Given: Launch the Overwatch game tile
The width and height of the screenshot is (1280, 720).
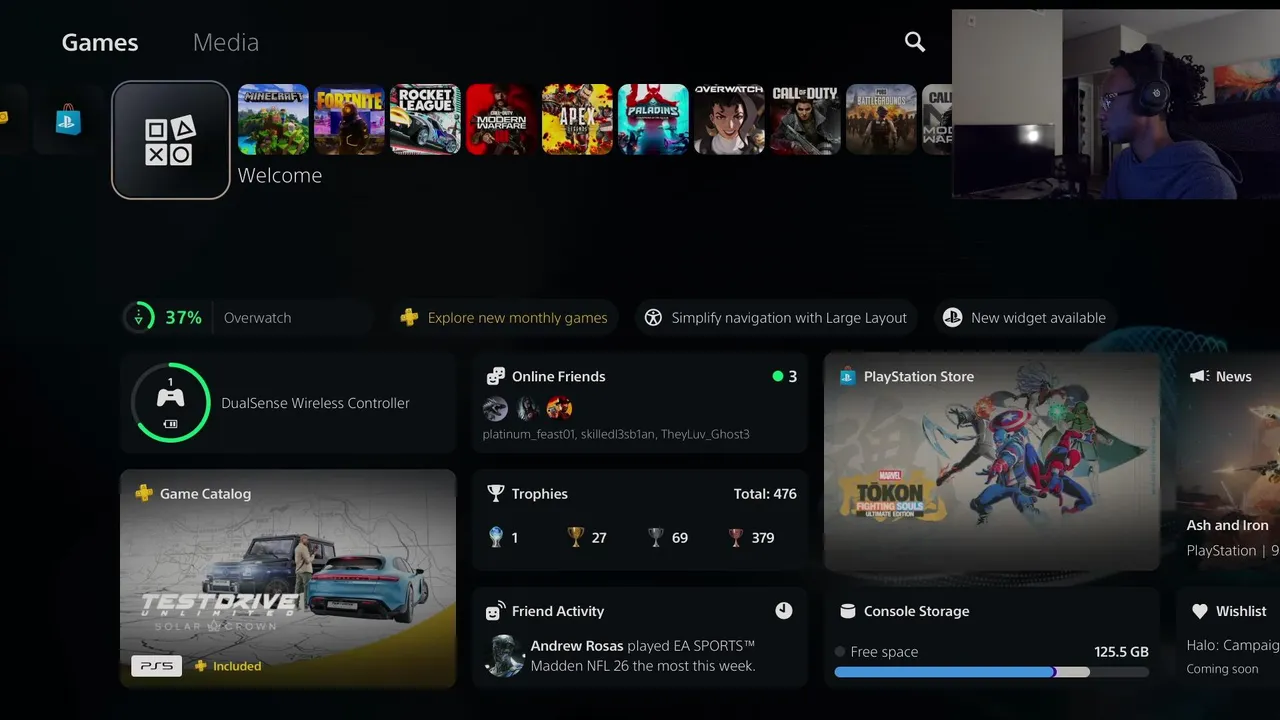Looking at the screenshot, I should (729, 119).
